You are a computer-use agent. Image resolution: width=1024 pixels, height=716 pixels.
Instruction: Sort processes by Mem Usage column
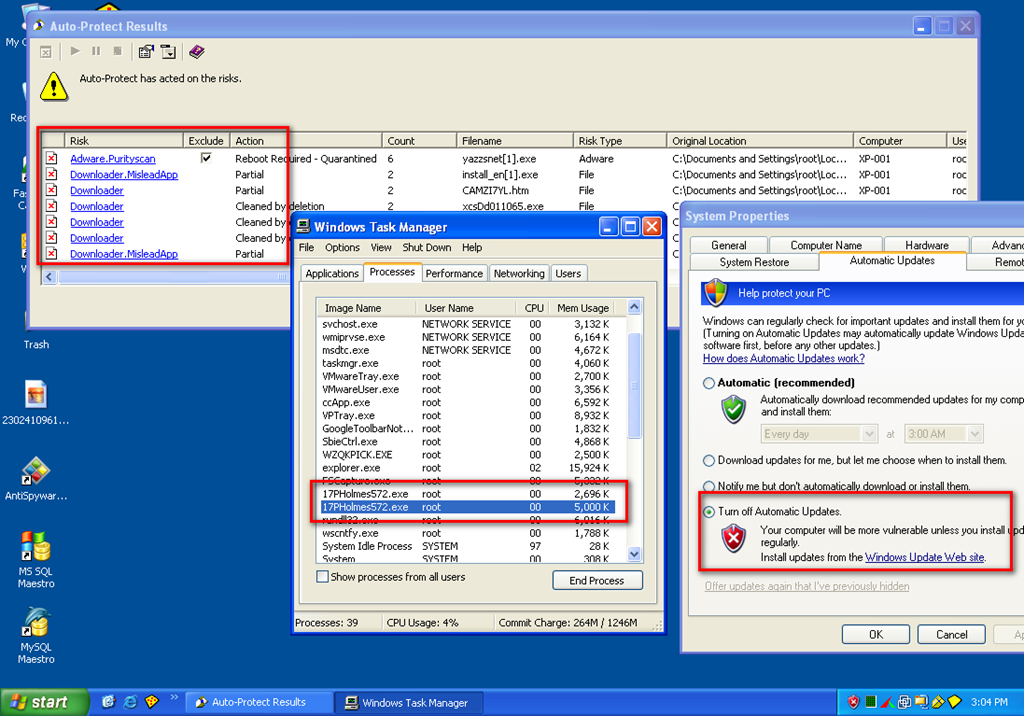[x=583, y=308]
